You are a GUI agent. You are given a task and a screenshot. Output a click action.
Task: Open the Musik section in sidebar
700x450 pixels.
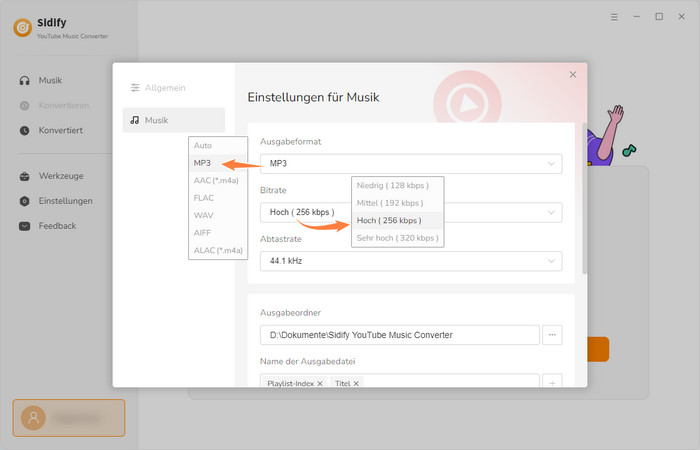[x=50, y=80]
